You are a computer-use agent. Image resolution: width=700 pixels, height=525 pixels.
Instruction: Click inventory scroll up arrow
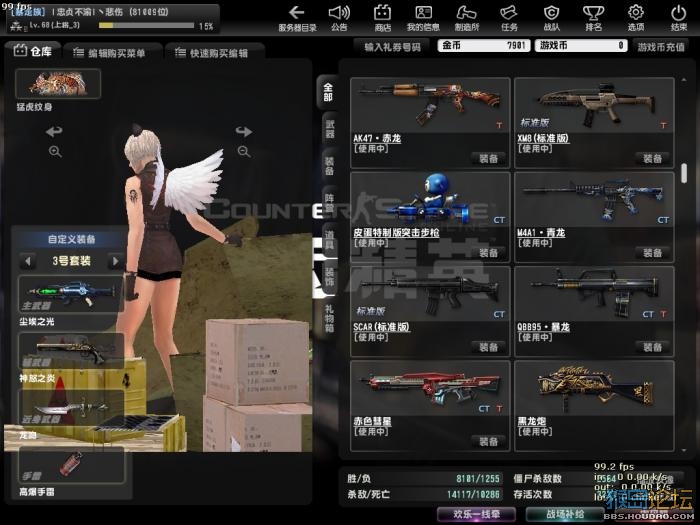click(684, 80)
